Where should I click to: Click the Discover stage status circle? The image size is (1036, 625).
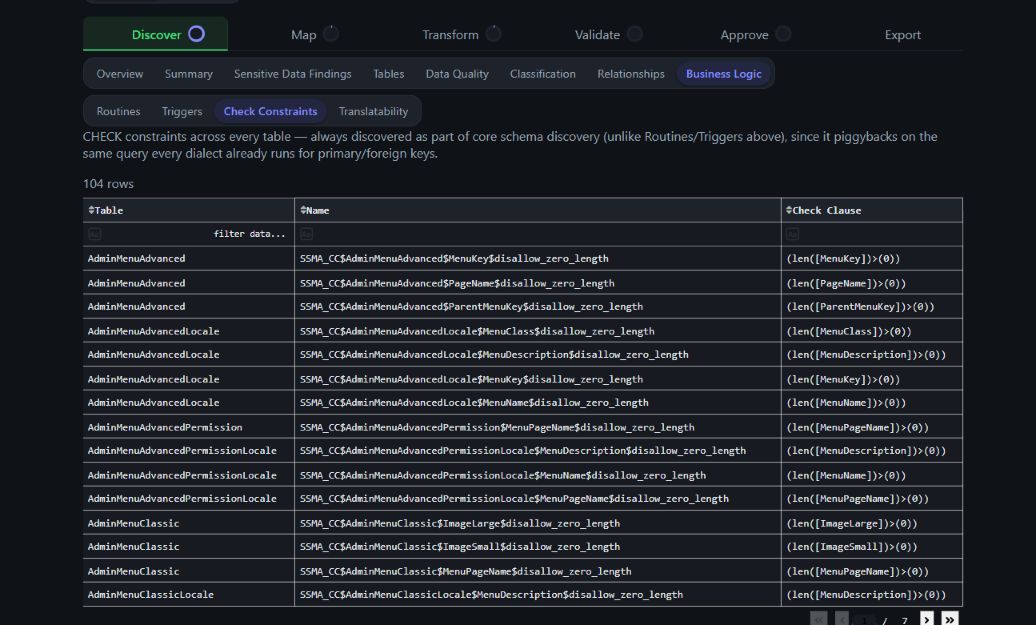[196, 34]
